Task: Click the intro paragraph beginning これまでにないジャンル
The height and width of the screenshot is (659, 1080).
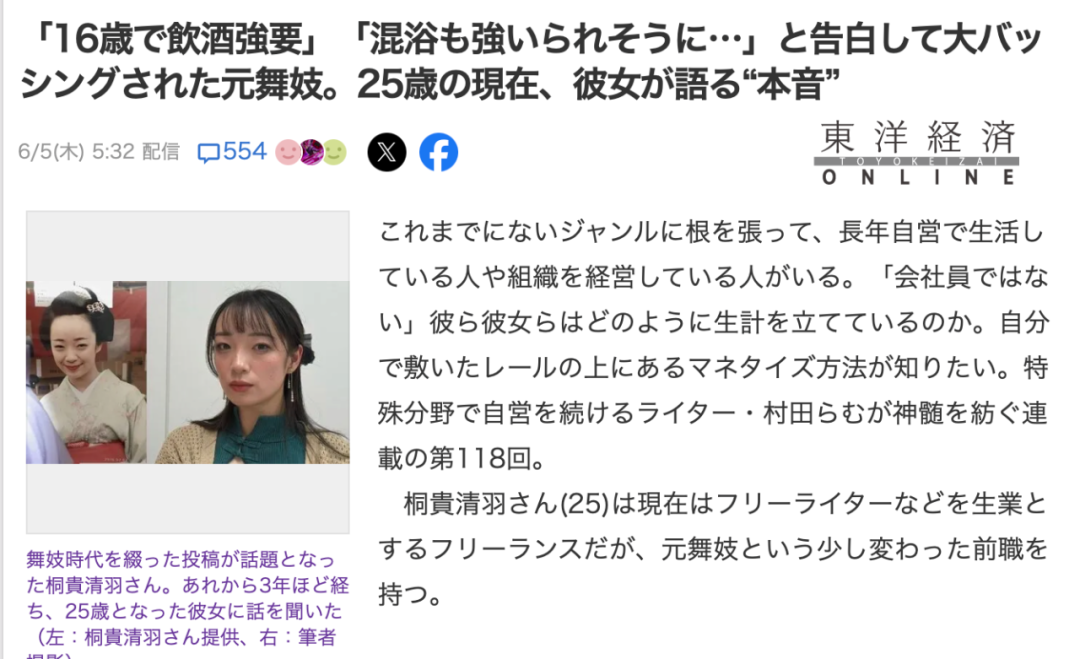Action: point(713,345)
